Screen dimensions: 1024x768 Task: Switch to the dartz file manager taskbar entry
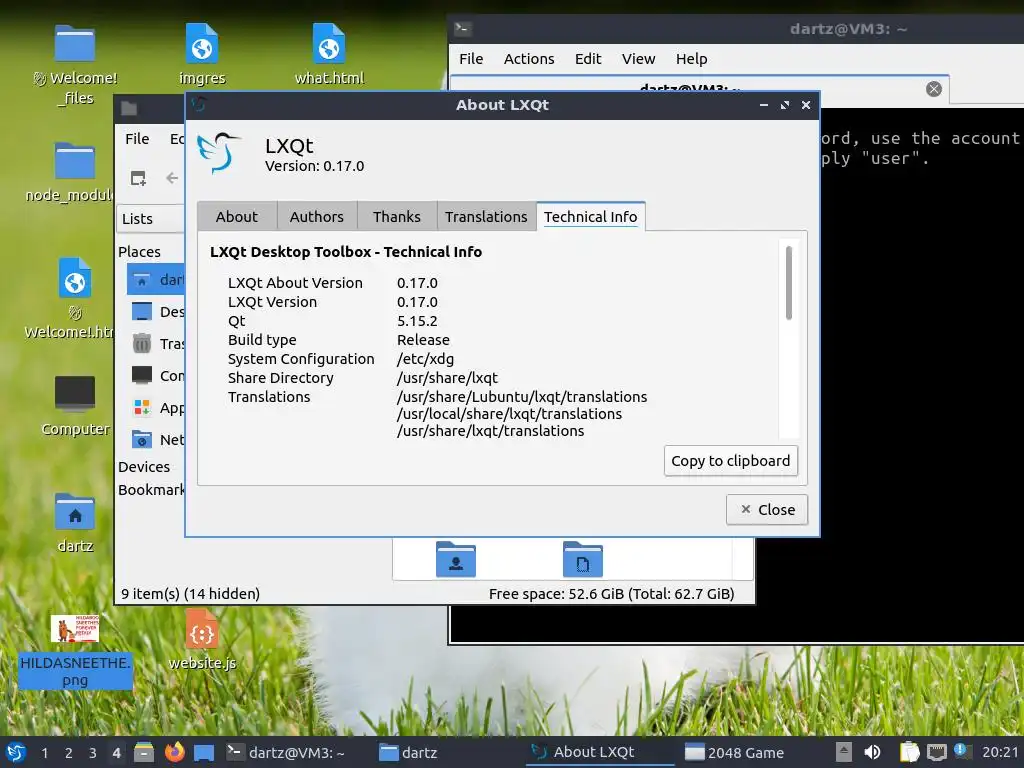coord(409,752)
